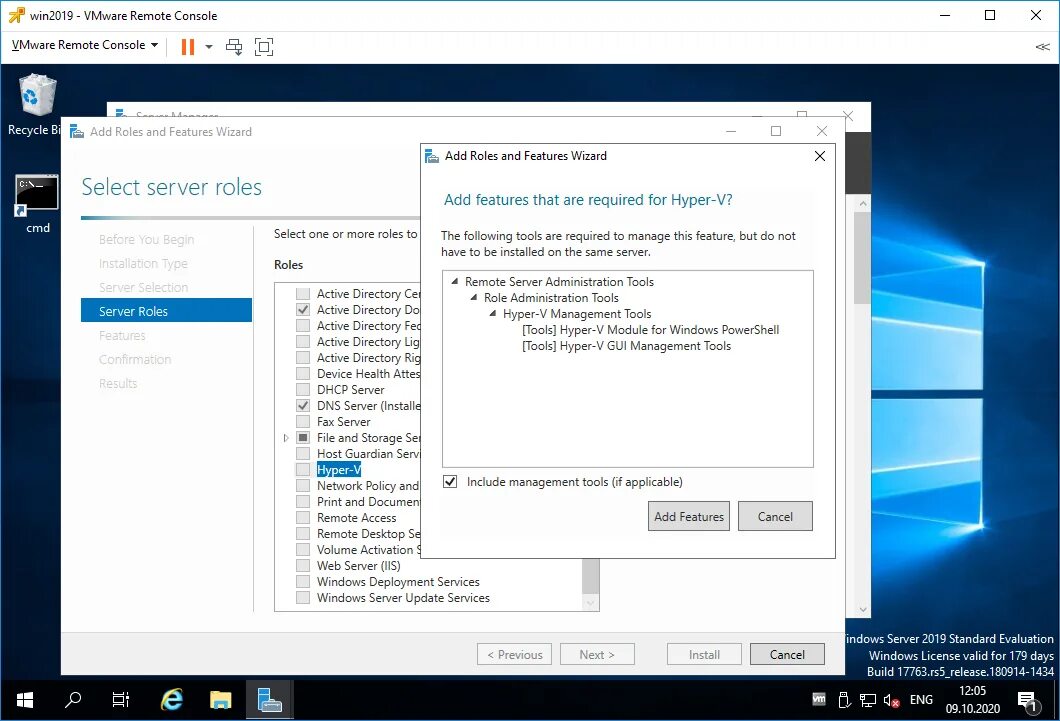This screenshot has height=721, width=1060.
Task: Open the power options dropdown arrow beside the pause button
Action: tap(209, 47)
